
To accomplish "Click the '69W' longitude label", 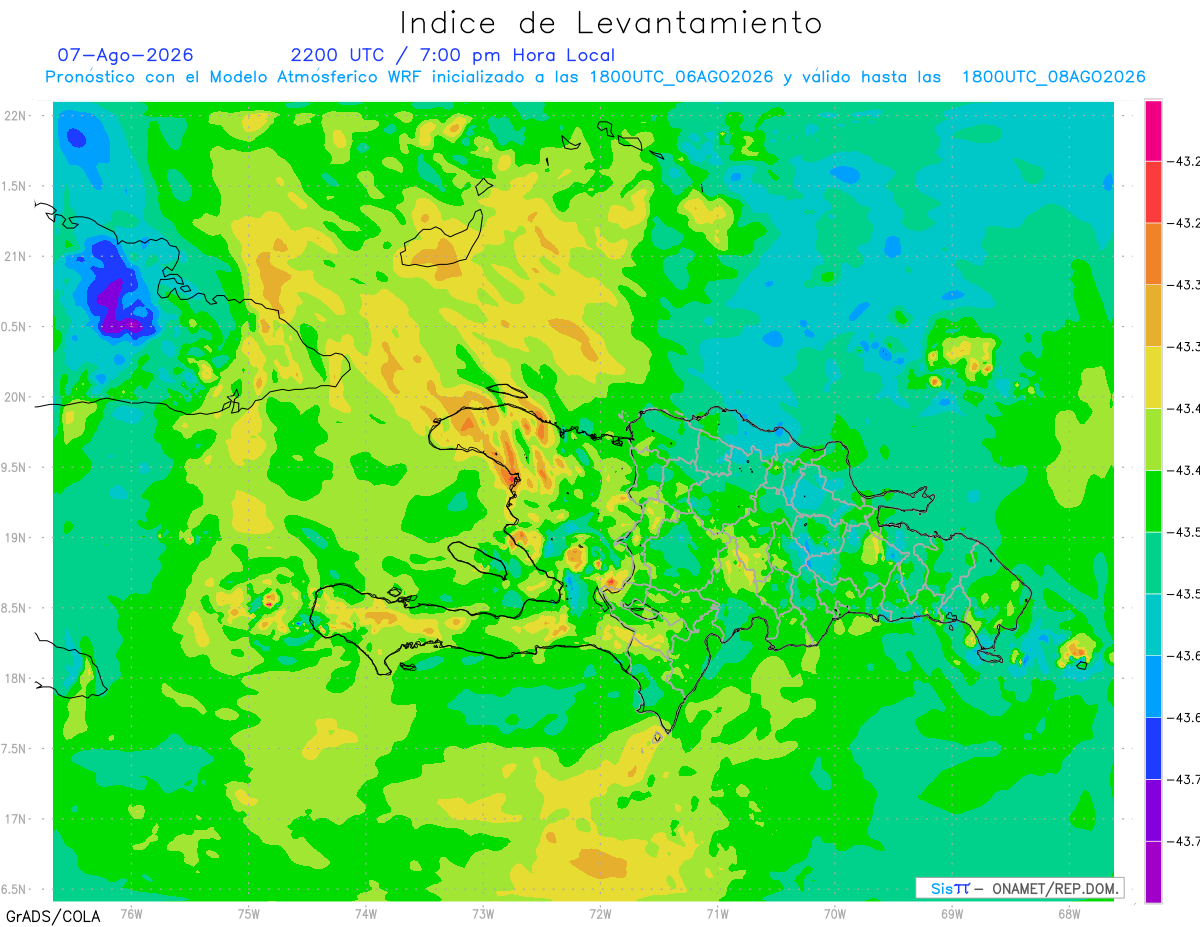I will 951,914.
